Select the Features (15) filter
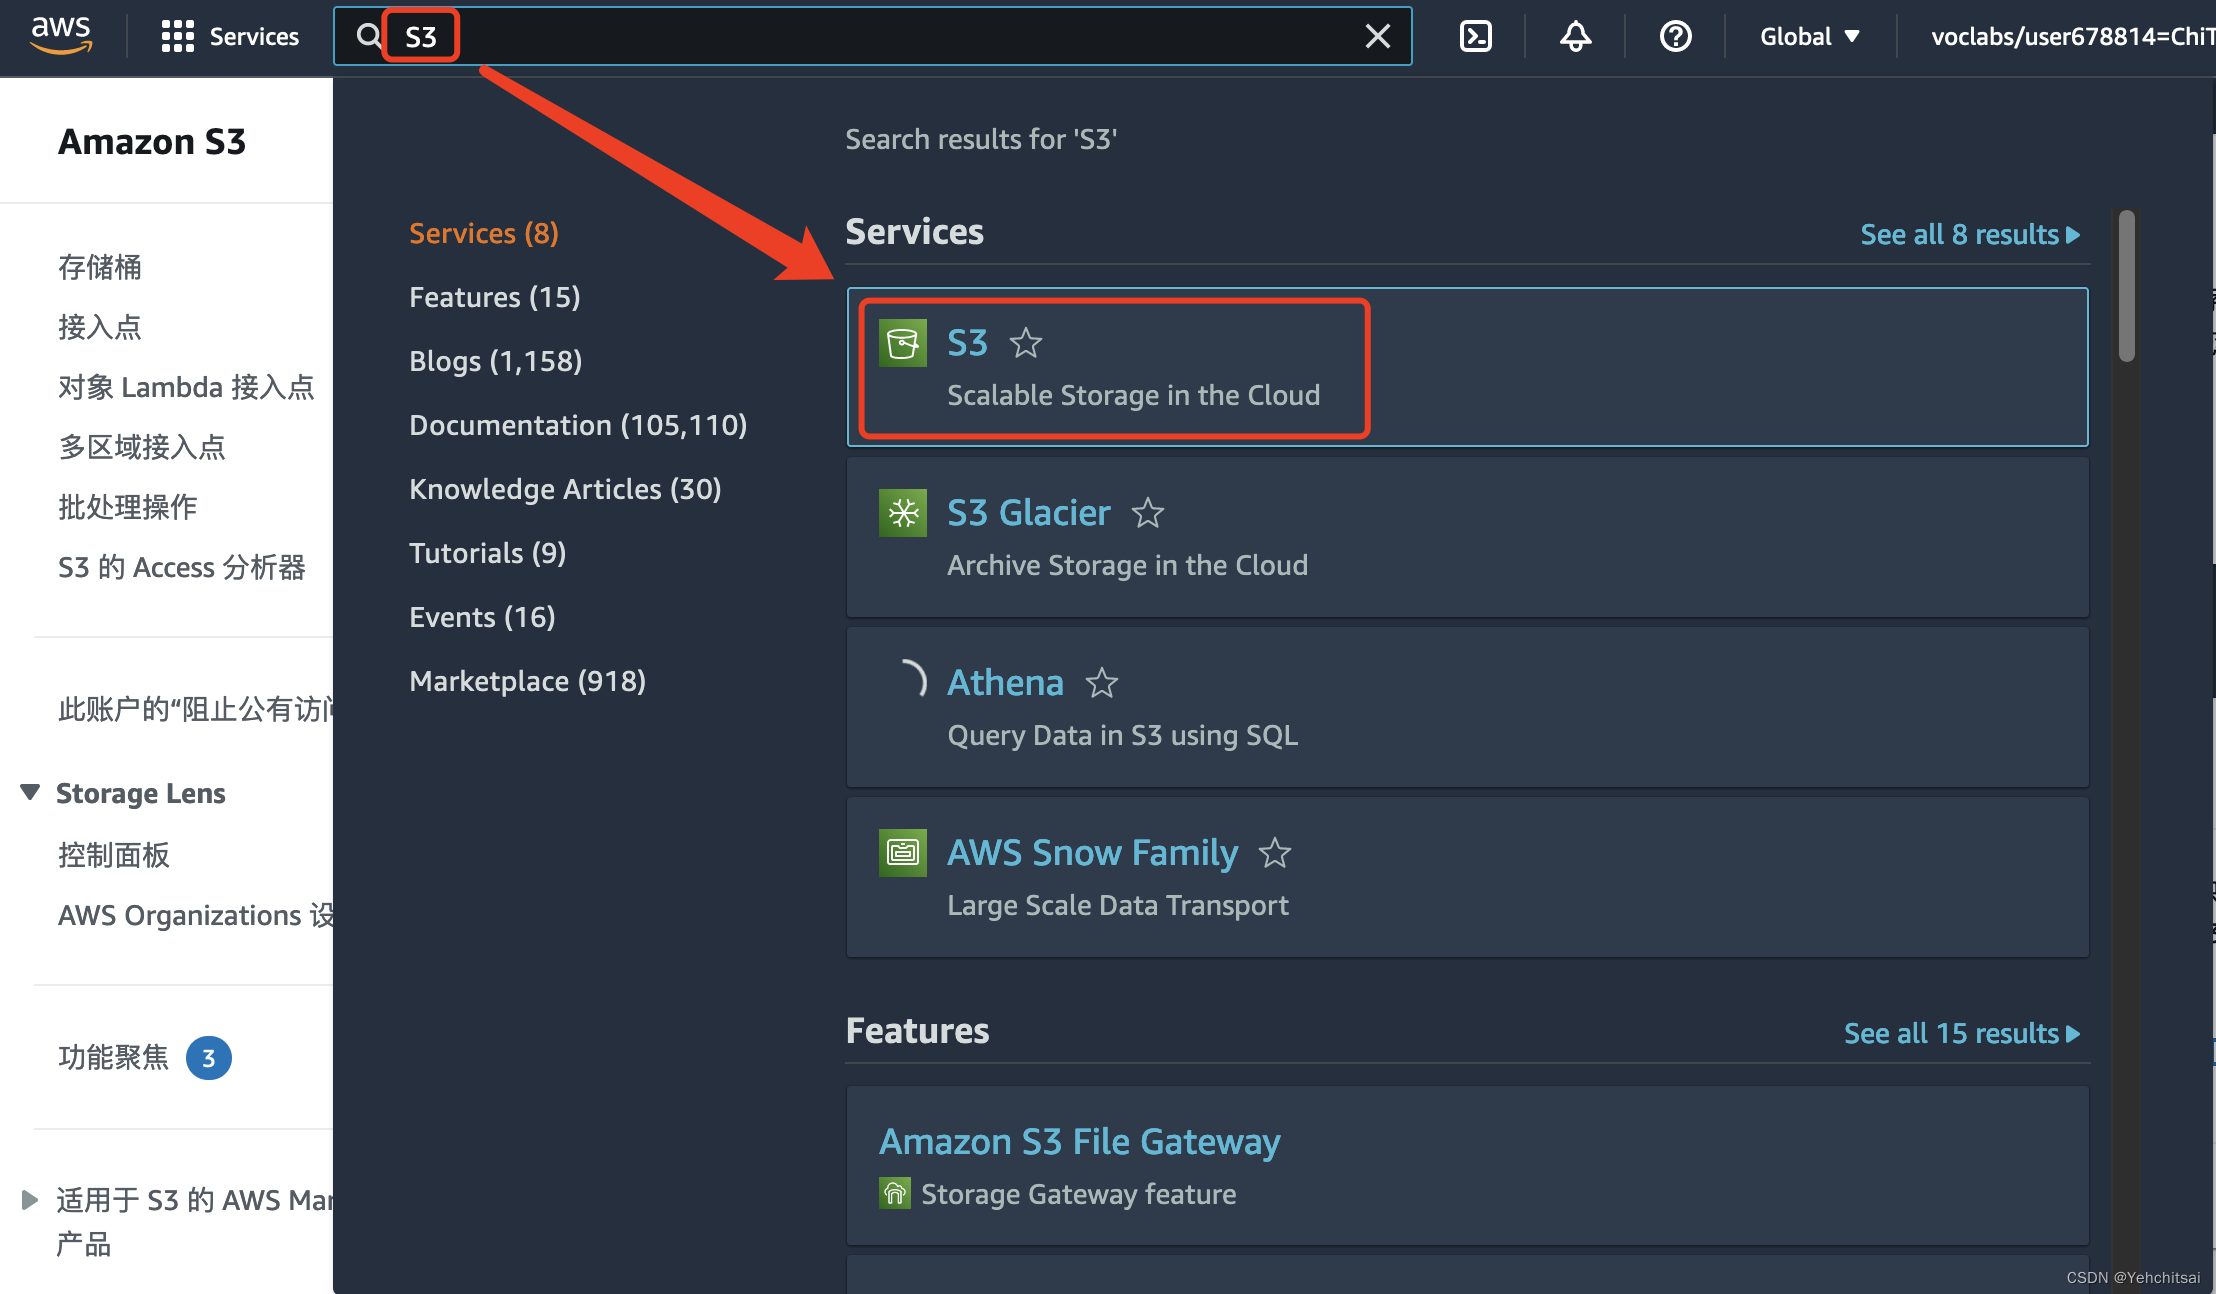 pyautogui.click(x=495, y=297)
